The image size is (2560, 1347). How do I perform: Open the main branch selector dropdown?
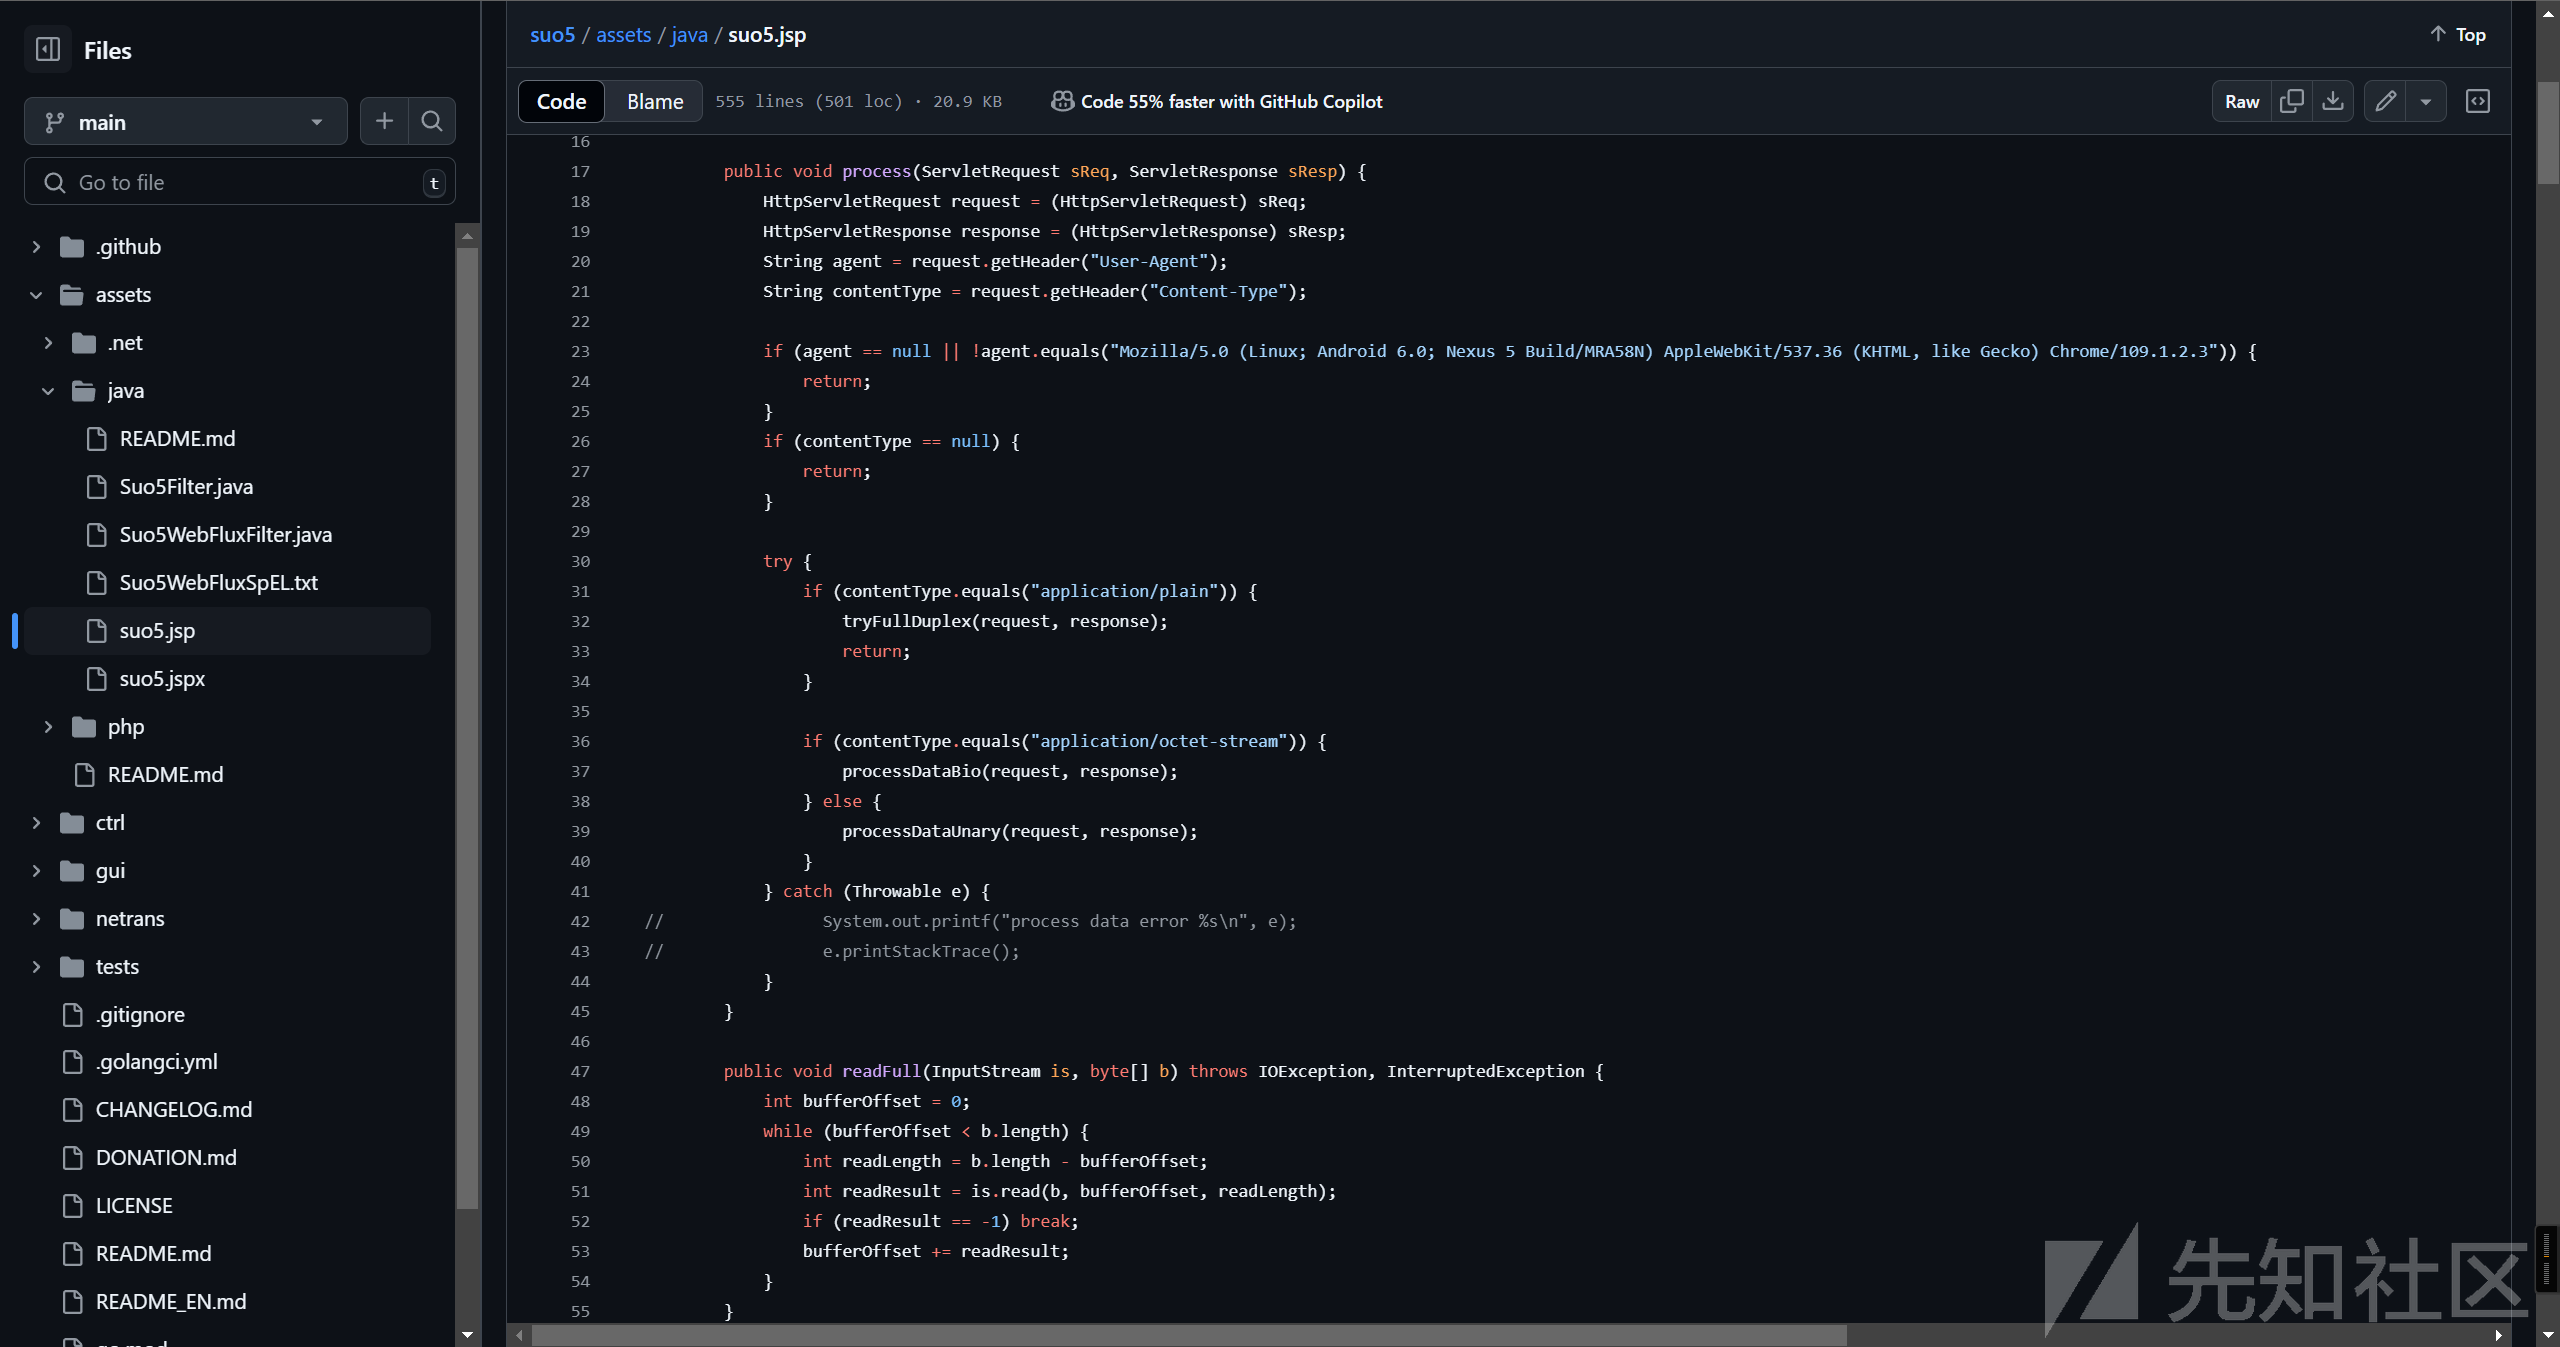point(186,122)
